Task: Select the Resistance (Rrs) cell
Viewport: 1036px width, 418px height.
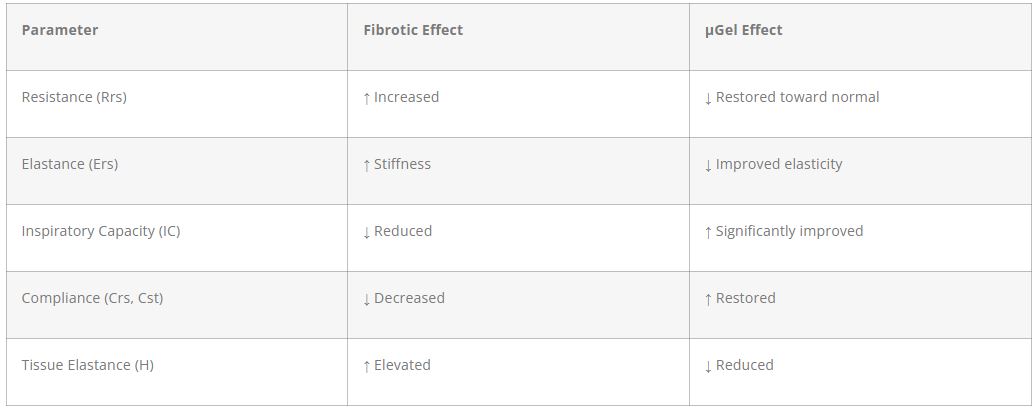Action: click(74, 97)
